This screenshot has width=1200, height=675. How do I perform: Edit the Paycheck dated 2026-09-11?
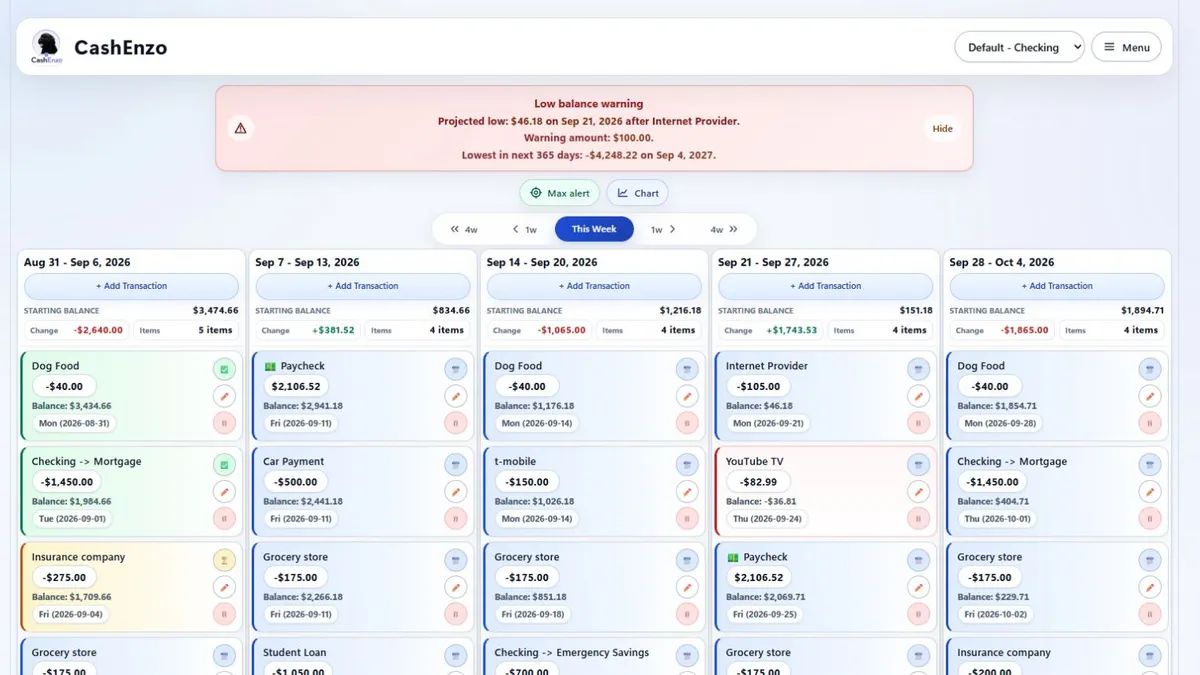pos(456,396)
